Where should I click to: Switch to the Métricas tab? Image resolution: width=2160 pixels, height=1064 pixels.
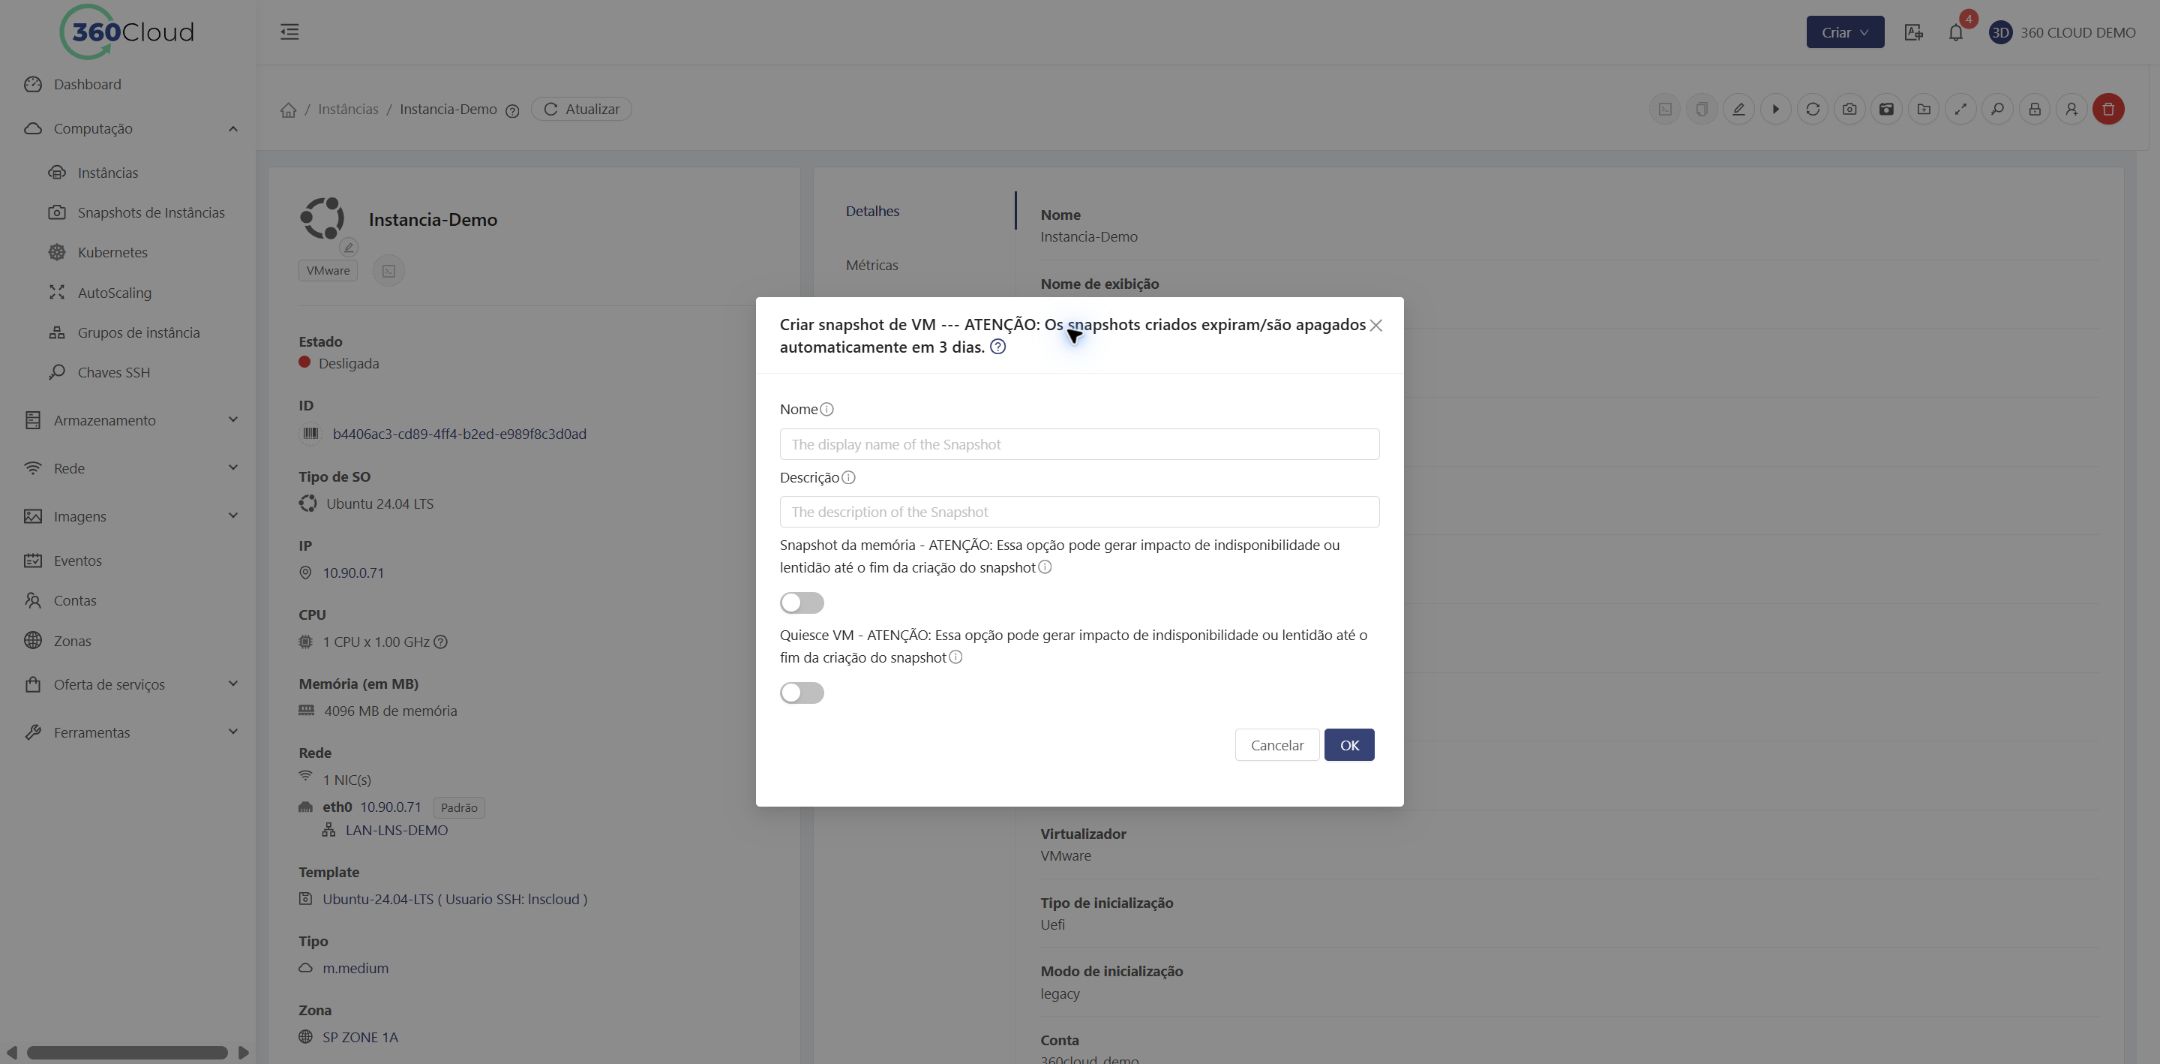pos(871,265)
